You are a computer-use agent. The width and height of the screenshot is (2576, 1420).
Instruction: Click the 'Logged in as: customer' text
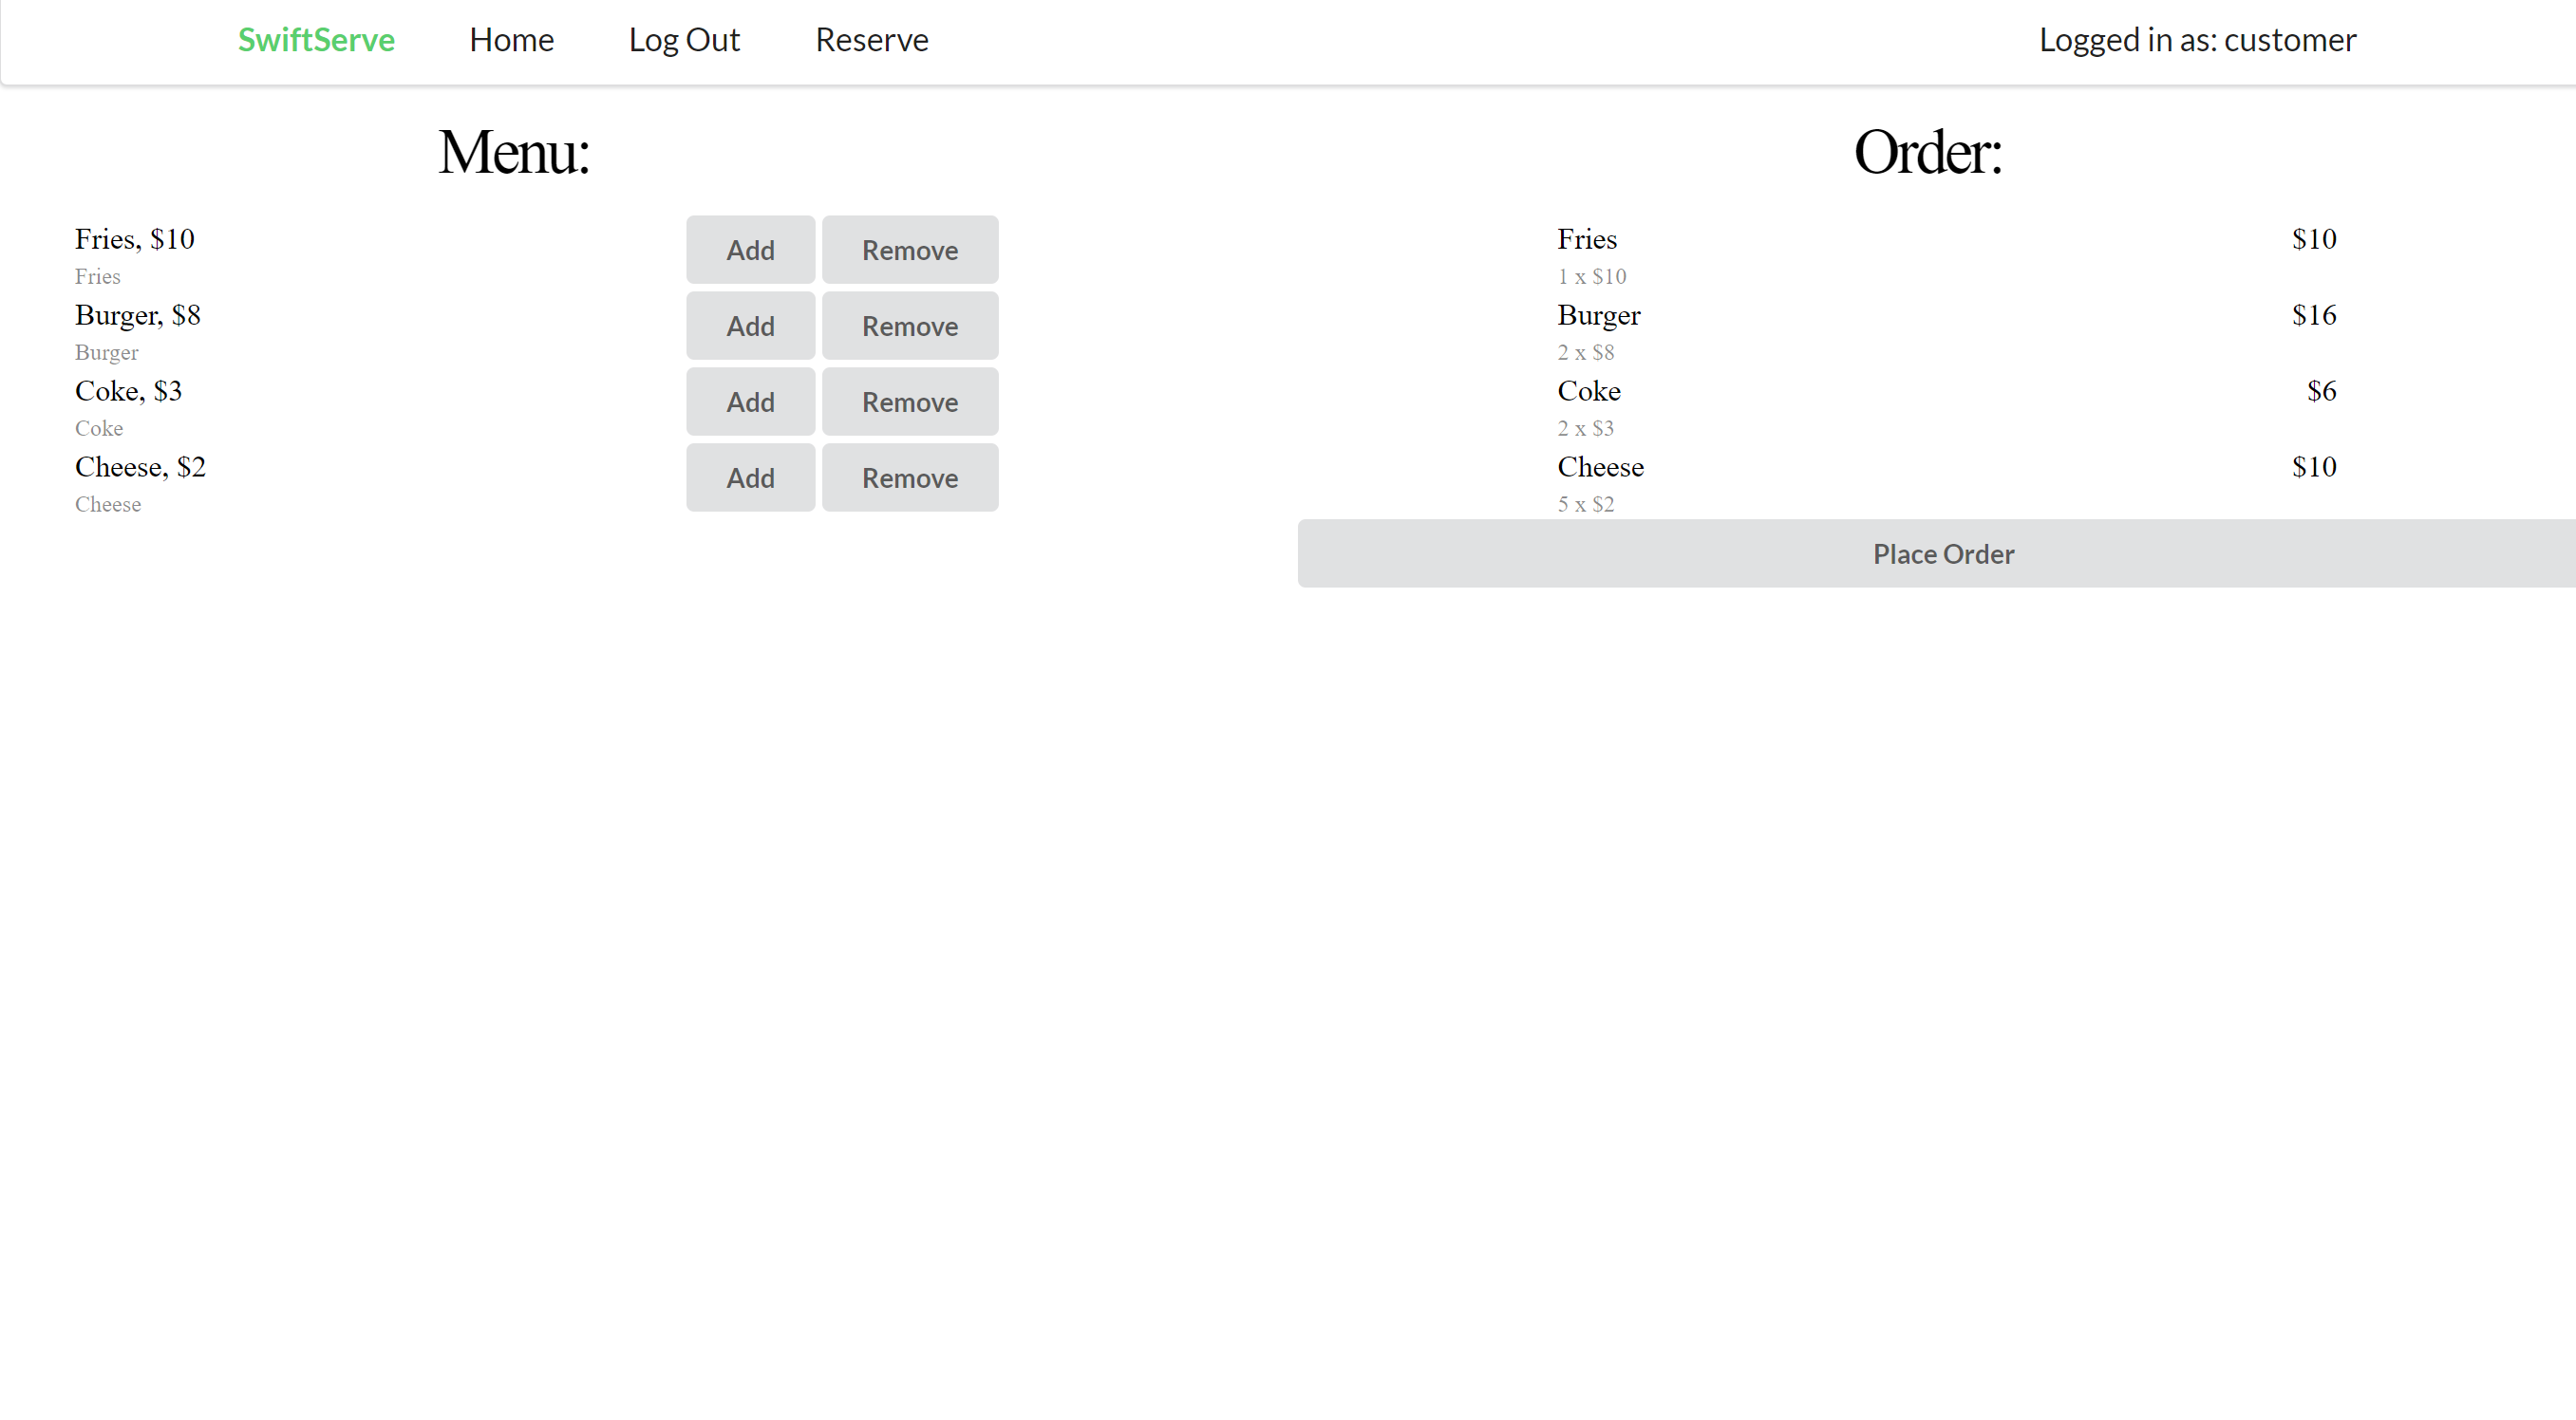pos(2197,40)
